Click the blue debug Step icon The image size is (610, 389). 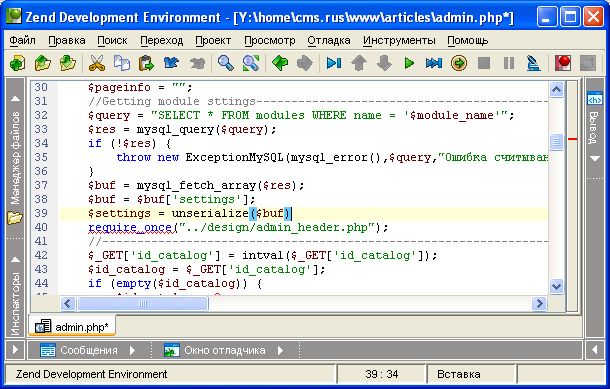(334, 63)
